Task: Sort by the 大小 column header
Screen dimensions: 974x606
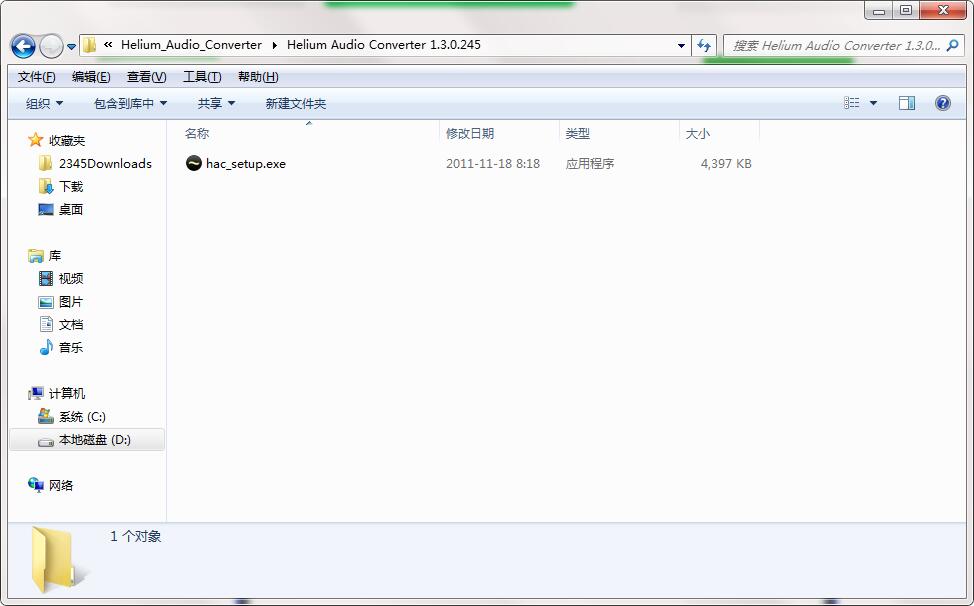Action: coord(698,133)
